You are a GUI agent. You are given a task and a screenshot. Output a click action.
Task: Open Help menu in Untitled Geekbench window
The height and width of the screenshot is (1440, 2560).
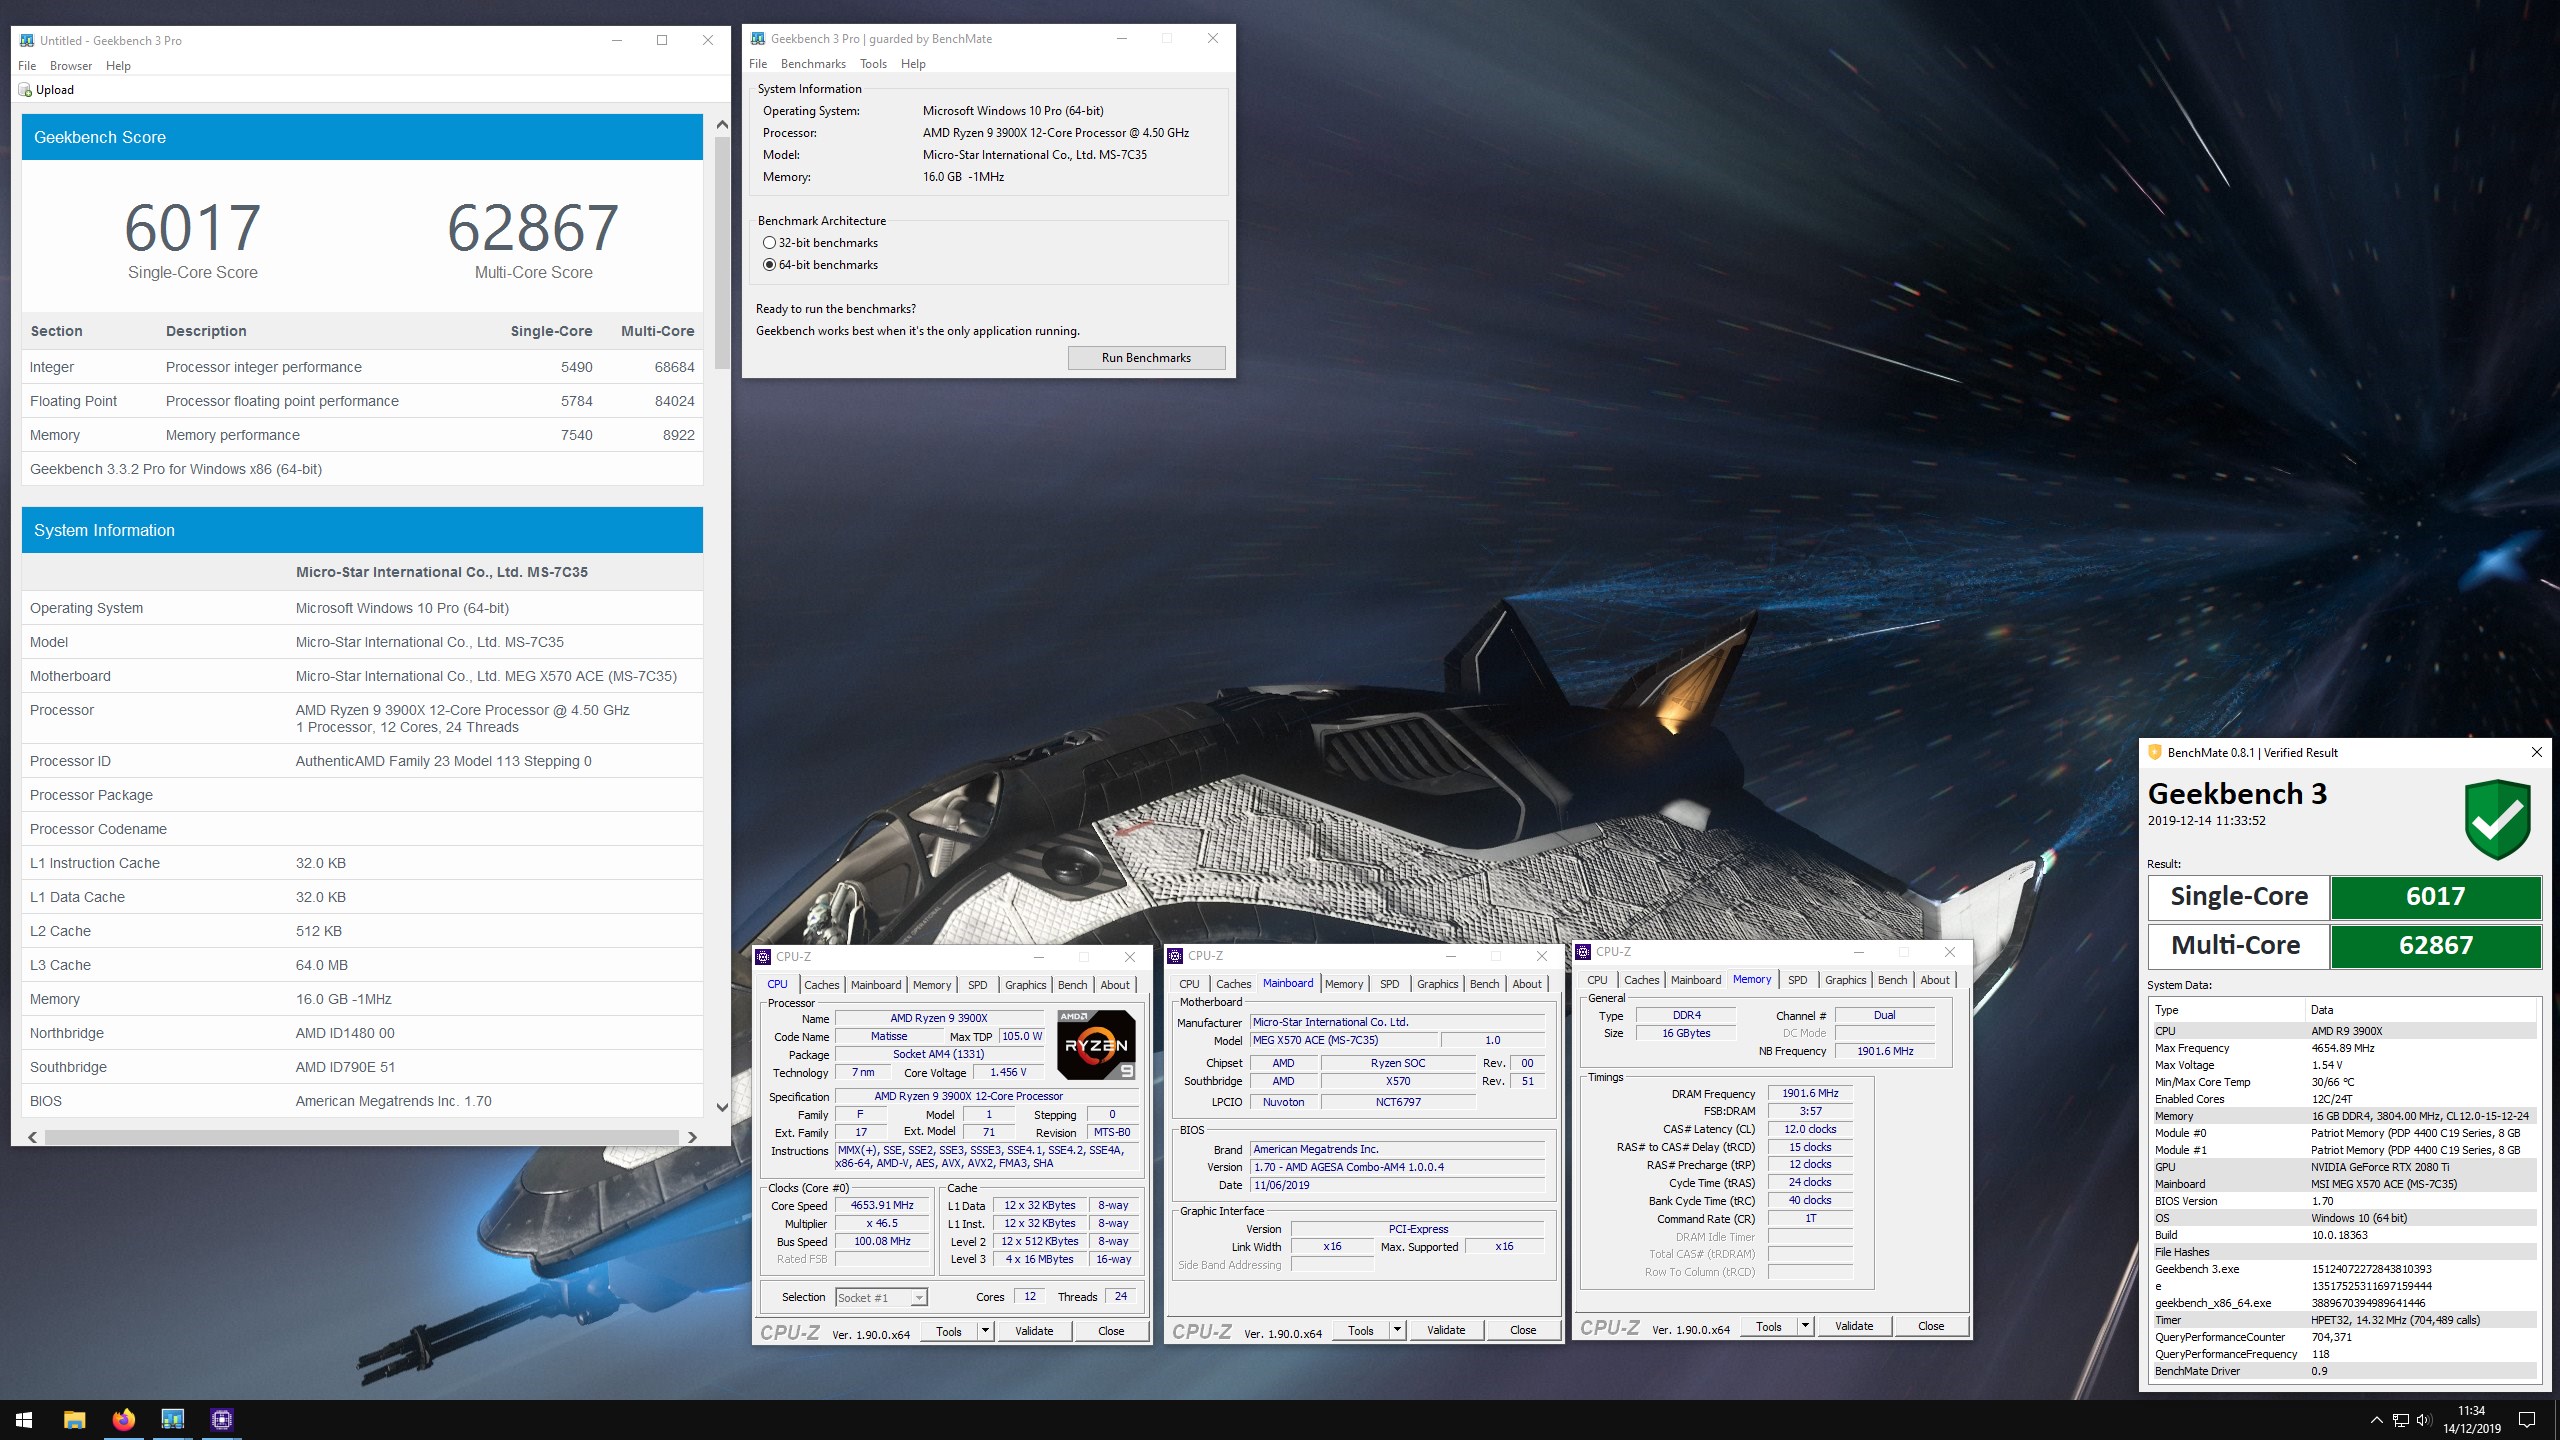118,66
